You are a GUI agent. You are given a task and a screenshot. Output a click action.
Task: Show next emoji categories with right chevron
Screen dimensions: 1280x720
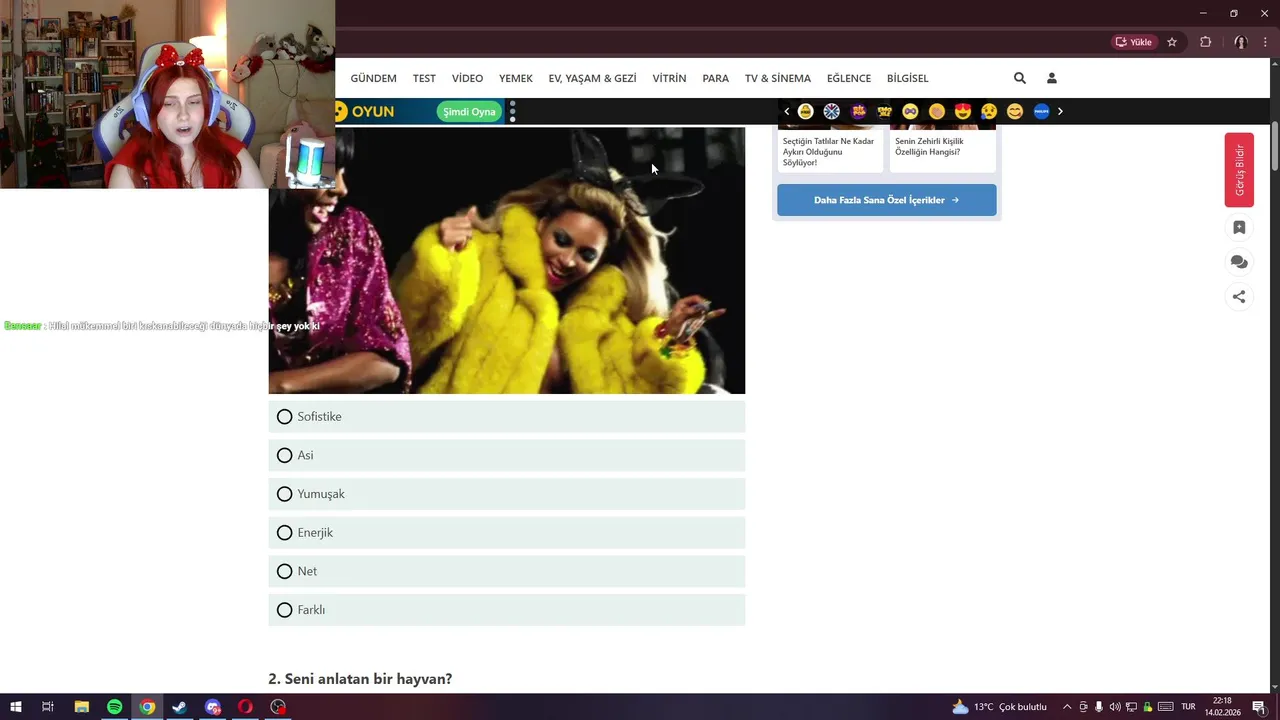pos(1060,111)
